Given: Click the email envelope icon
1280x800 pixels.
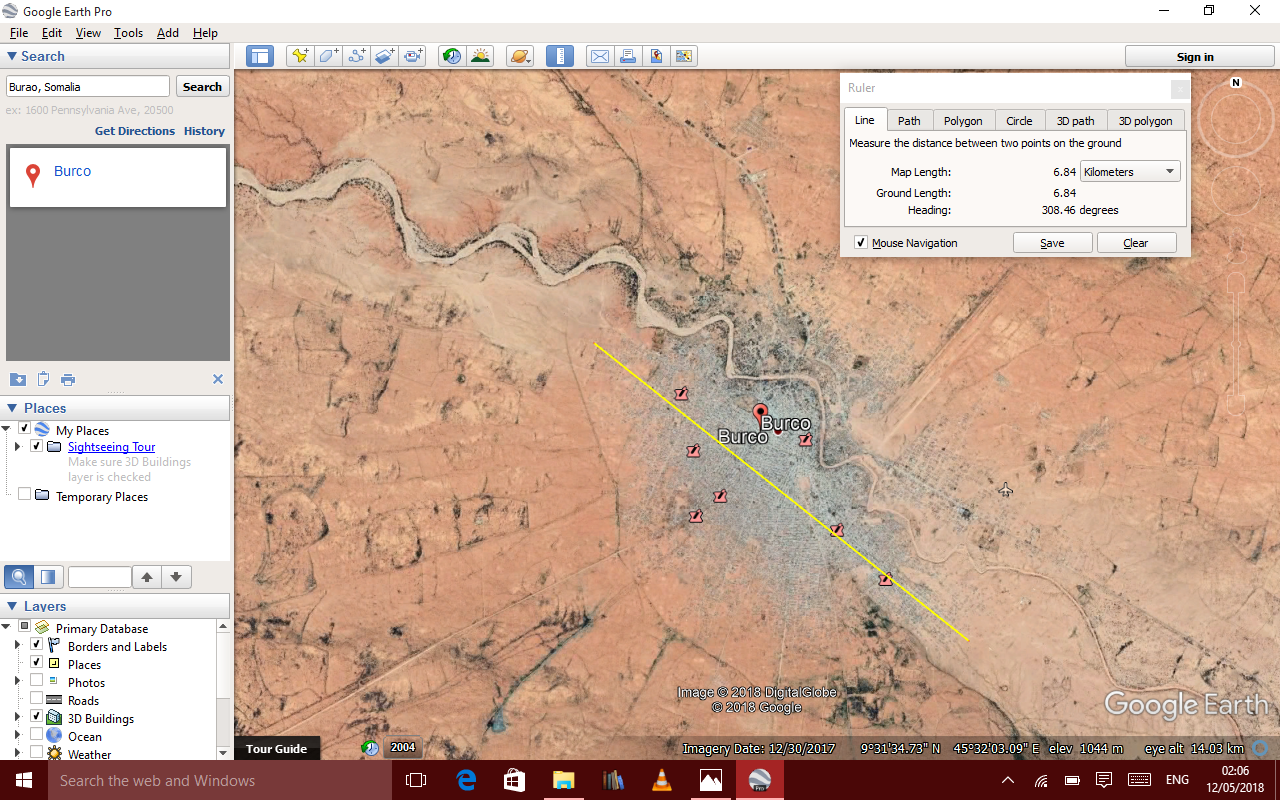Looking at the screenshot, I should point(599,57).
